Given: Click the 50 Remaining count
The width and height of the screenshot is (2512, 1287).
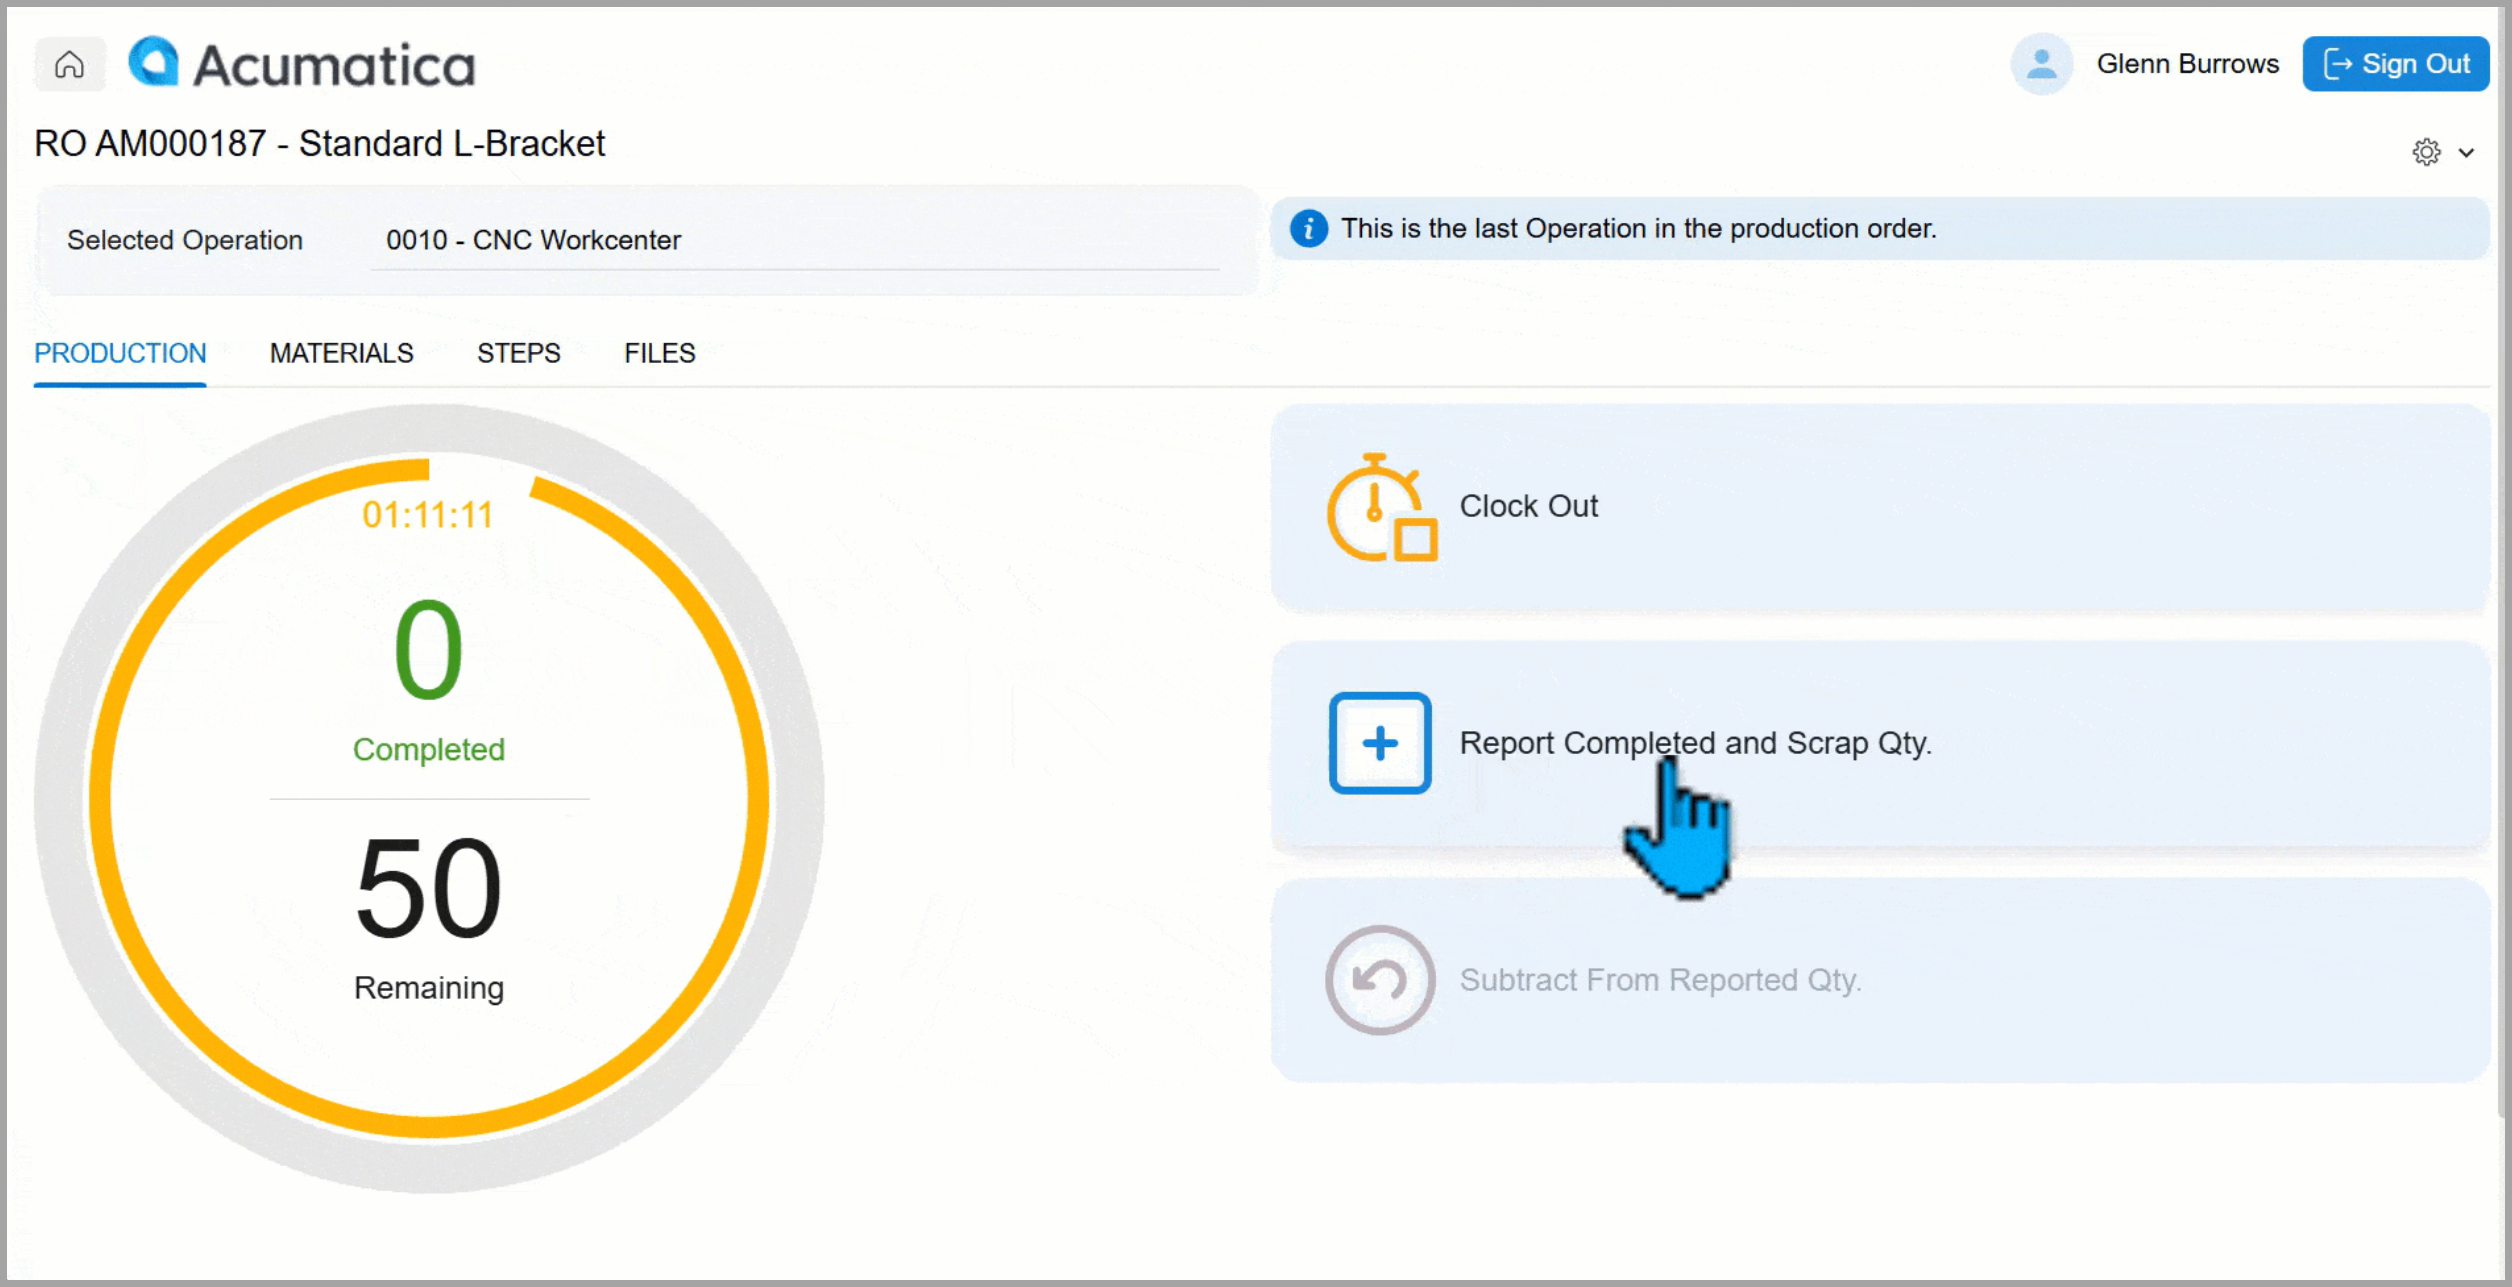Looking at the screenshot, I should 428,888.
